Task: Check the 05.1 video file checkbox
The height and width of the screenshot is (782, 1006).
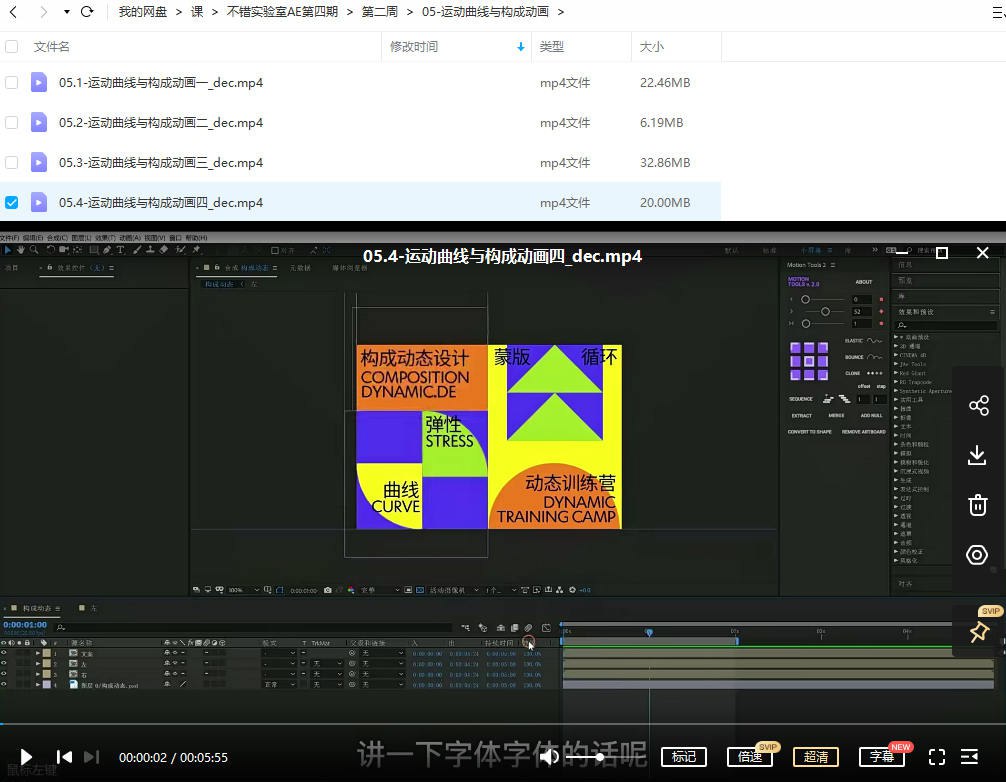Action: coord(12,83)
